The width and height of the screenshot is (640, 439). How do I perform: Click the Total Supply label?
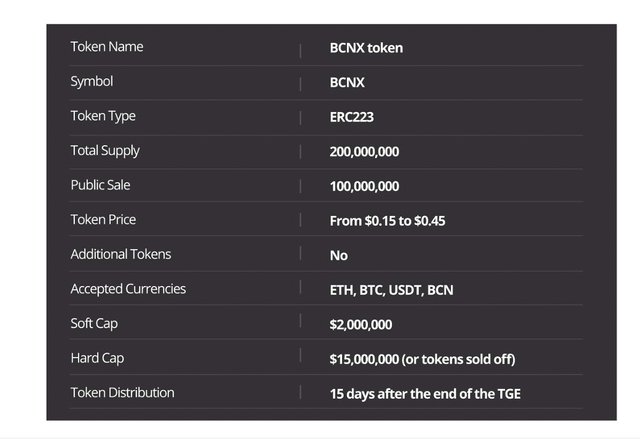tap(105, 151)
